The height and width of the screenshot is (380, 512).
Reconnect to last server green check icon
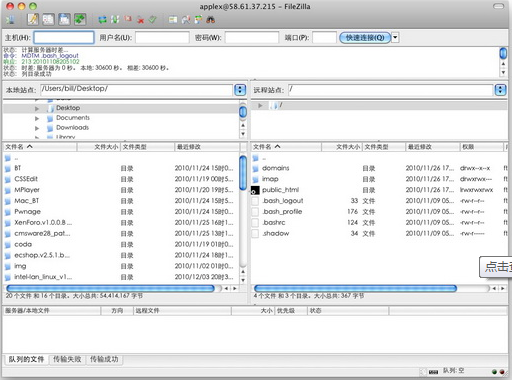click(153, 20)
